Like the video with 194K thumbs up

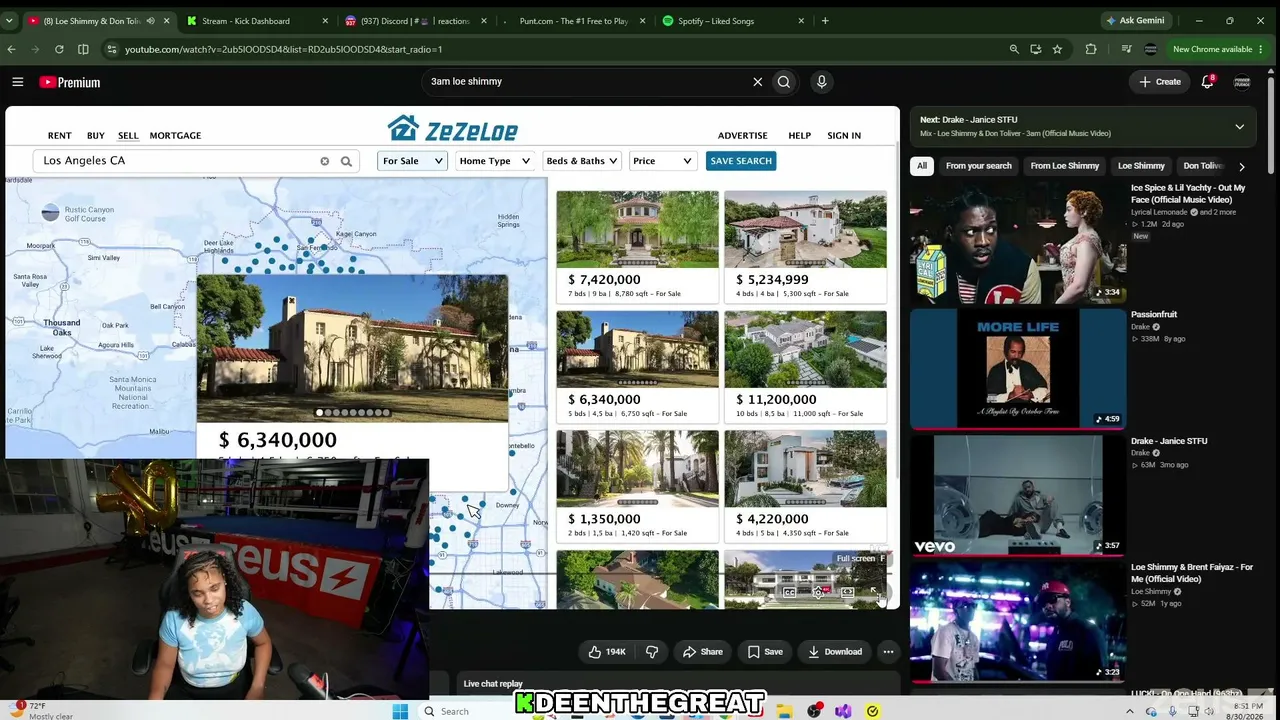point(607,652)
